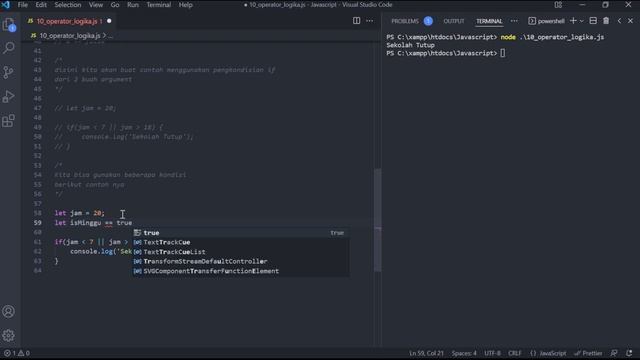The width and height of the screenshot is (640, 360).
Task: Click the terminal prompt input line
Action: point(446,53)
